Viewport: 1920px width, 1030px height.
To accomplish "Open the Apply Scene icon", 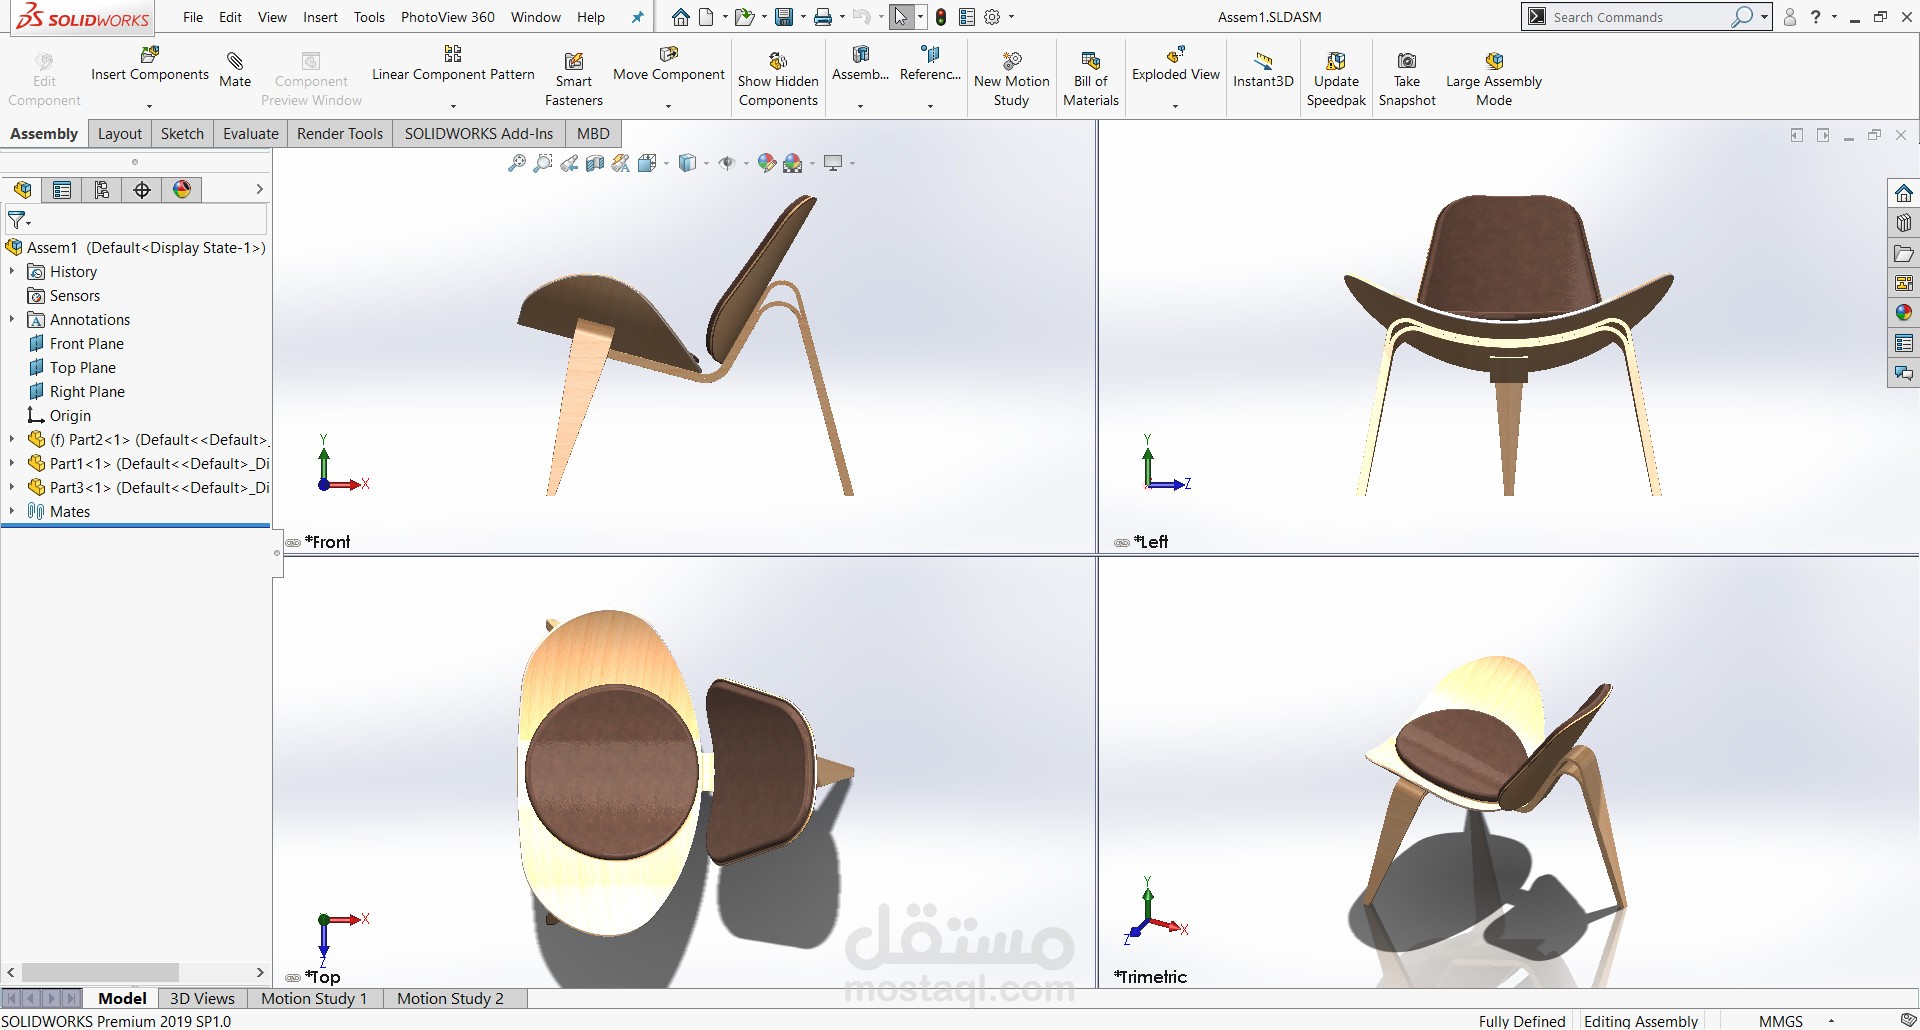I will 793,163.
